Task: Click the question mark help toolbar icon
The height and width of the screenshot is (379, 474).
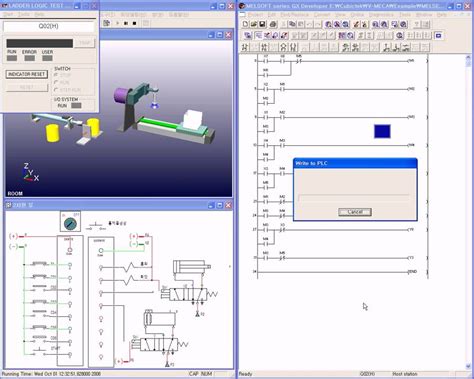Action: click(x=416, y=24)
